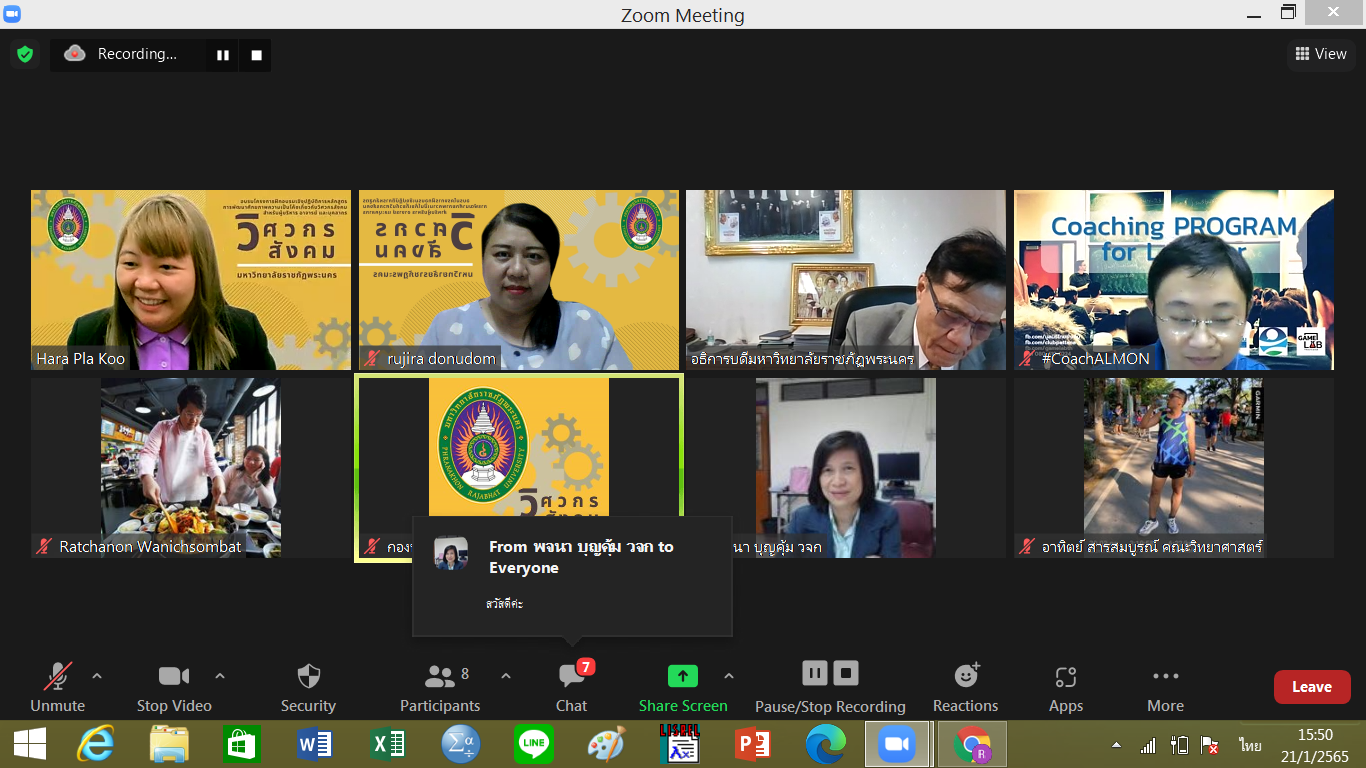Click the sender avatar in chat notification
This screenshot has height=768, width=1366.
point(451,553)
